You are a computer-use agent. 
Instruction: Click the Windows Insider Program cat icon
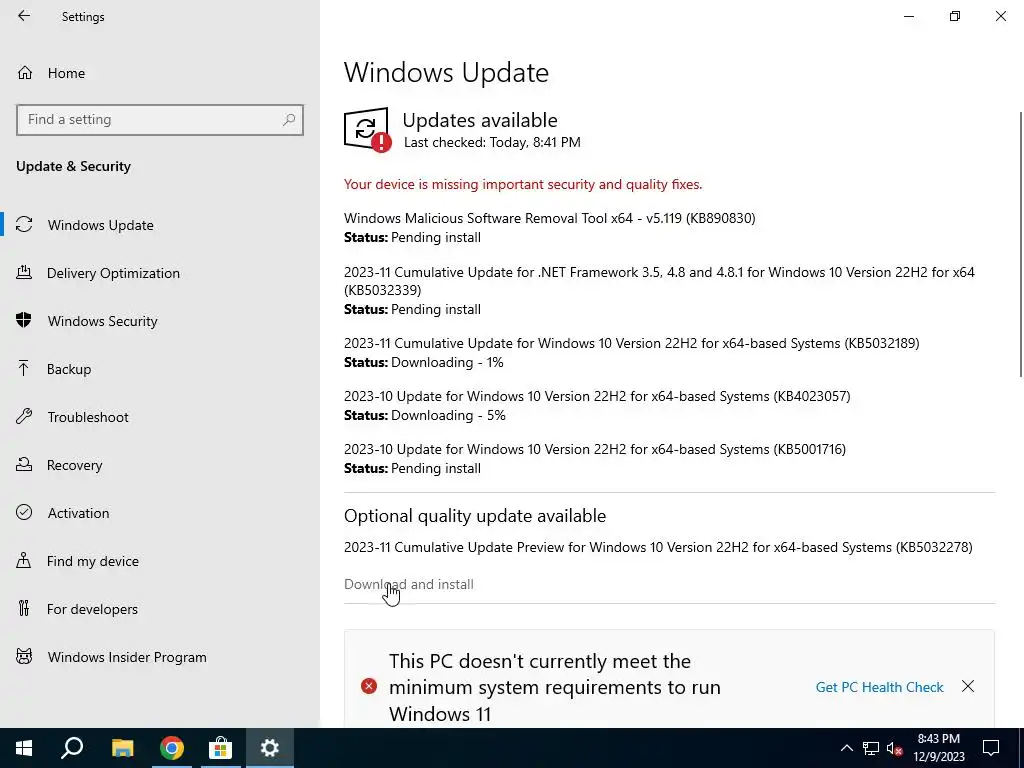click(x=24, y=656)
